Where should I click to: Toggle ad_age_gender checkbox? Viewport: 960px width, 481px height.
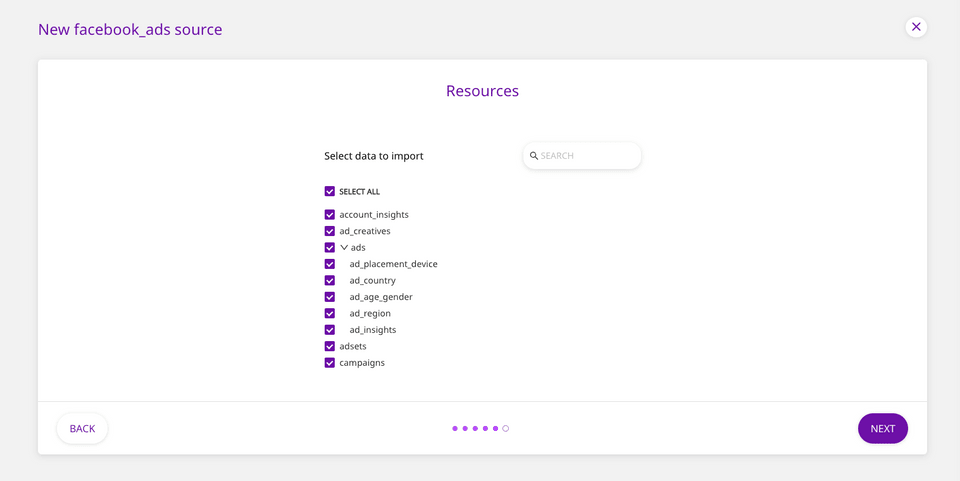[330, 297]
